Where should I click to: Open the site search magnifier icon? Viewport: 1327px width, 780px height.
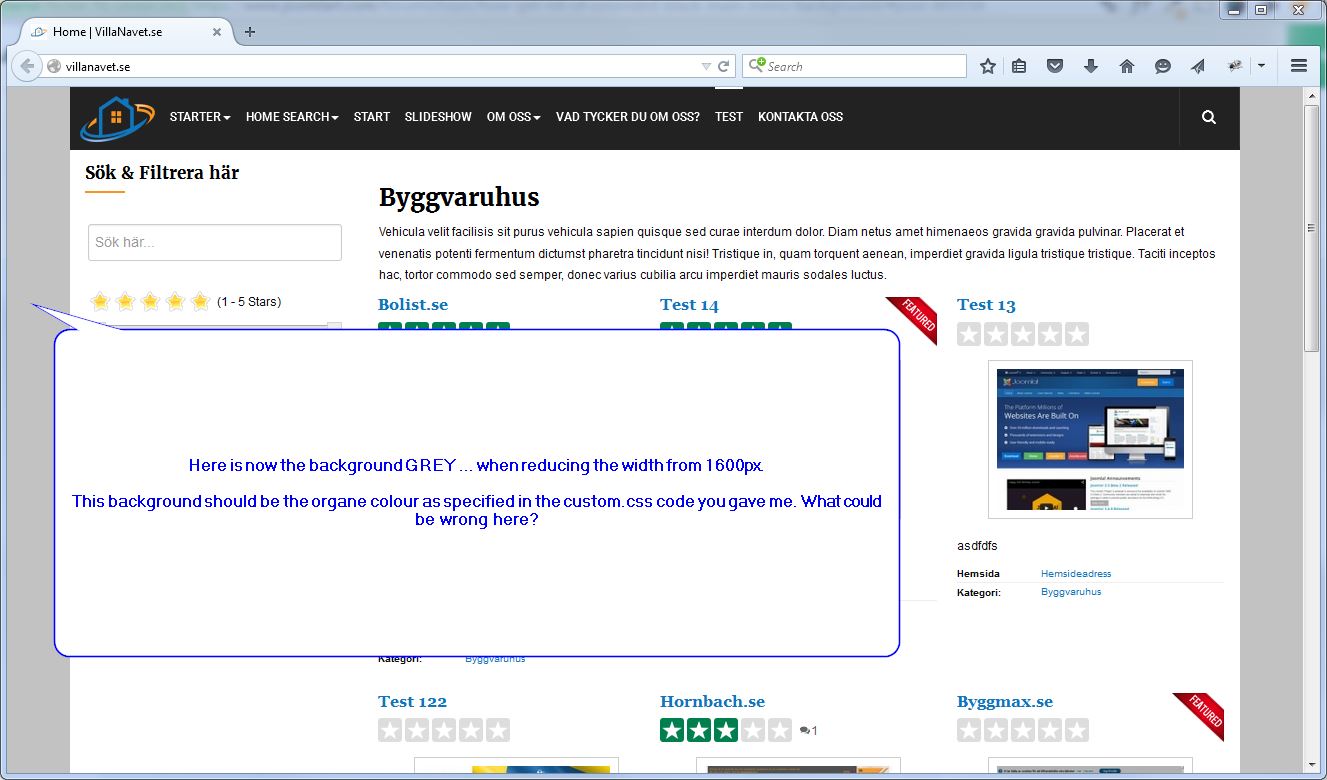pyautogui.click(x=1209, y=117)
